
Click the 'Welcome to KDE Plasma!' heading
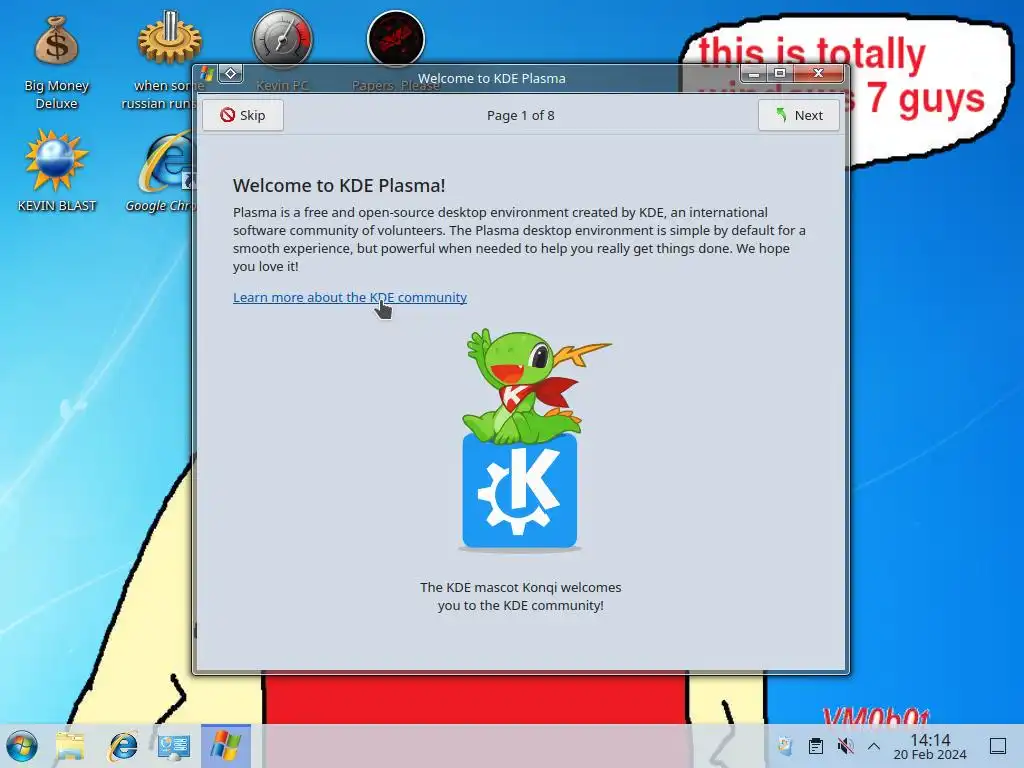(x=339, y=185)
